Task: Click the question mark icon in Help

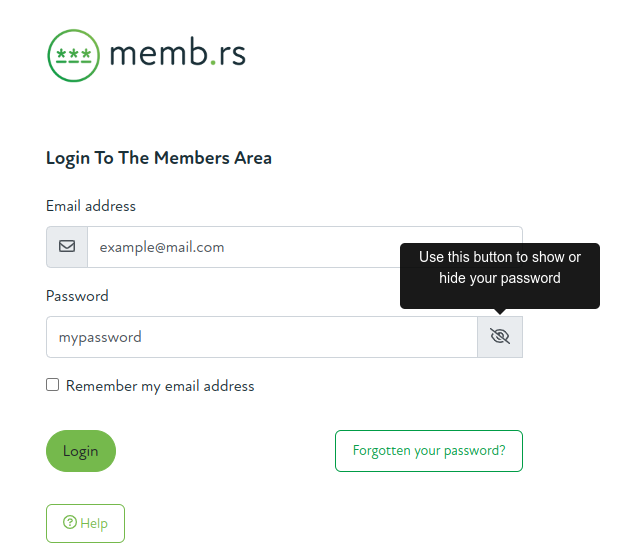Action: [70, 523]
